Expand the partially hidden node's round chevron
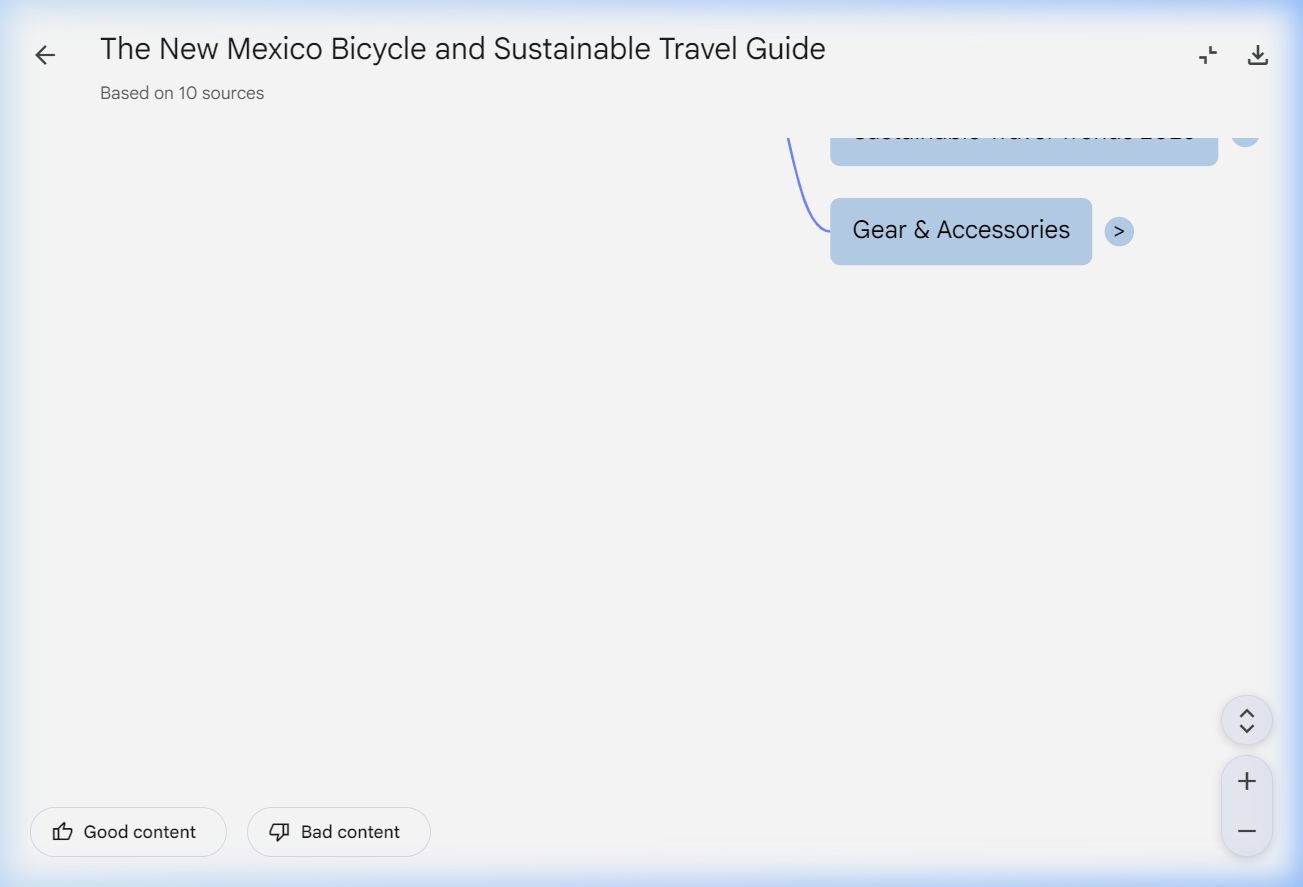The height and width of the screenshot is (887, 1303). [1244, 139]
